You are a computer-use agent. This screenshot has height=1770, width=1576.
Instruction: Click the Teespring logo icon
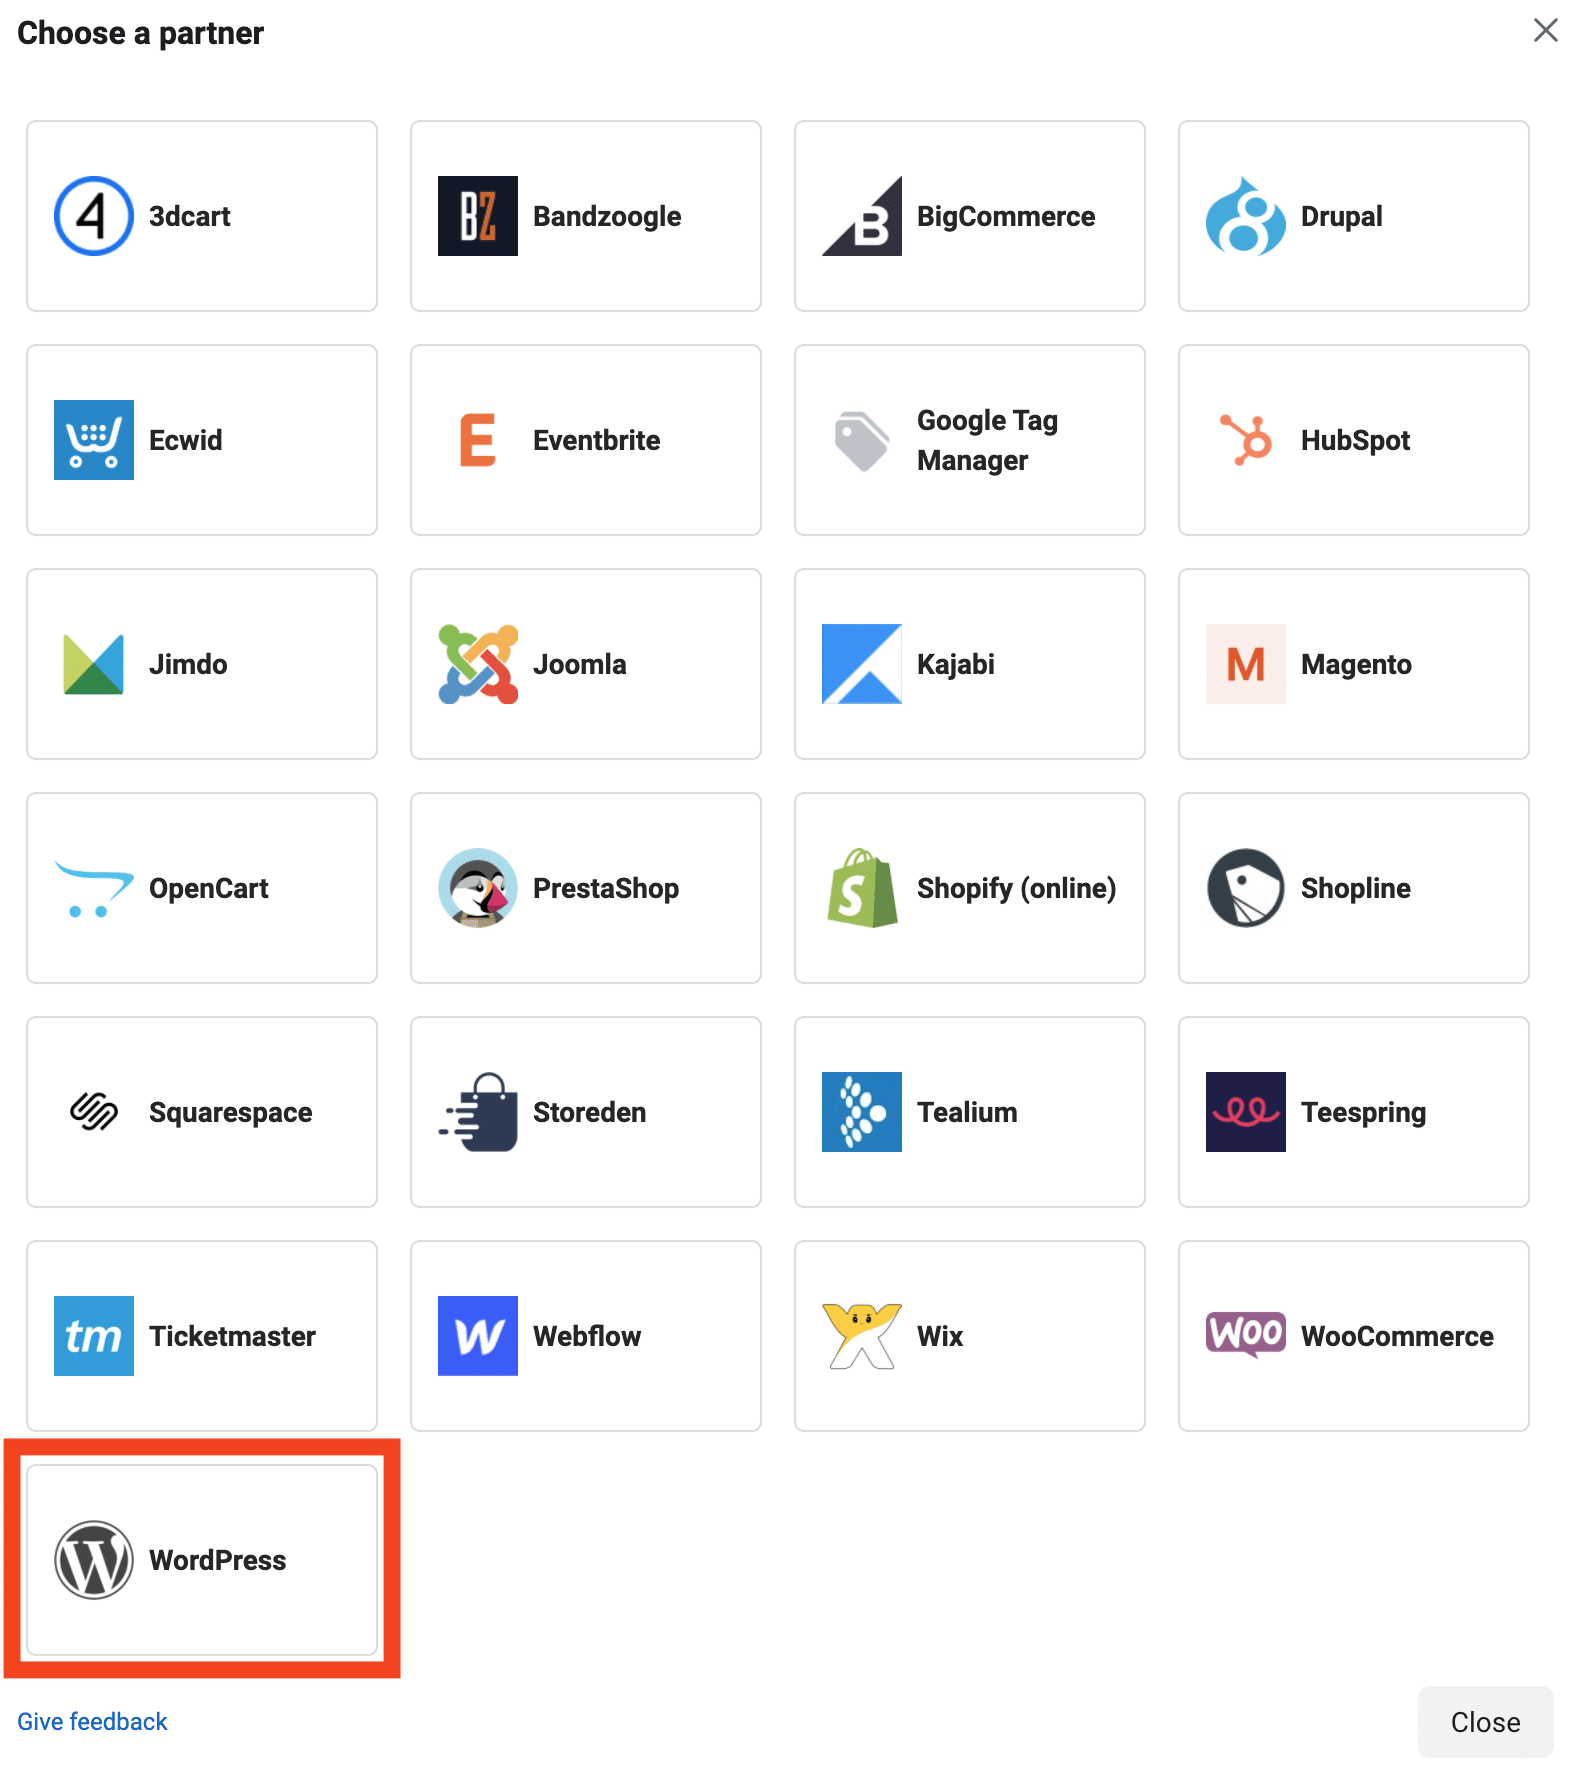click(x=1246, y=1112)
